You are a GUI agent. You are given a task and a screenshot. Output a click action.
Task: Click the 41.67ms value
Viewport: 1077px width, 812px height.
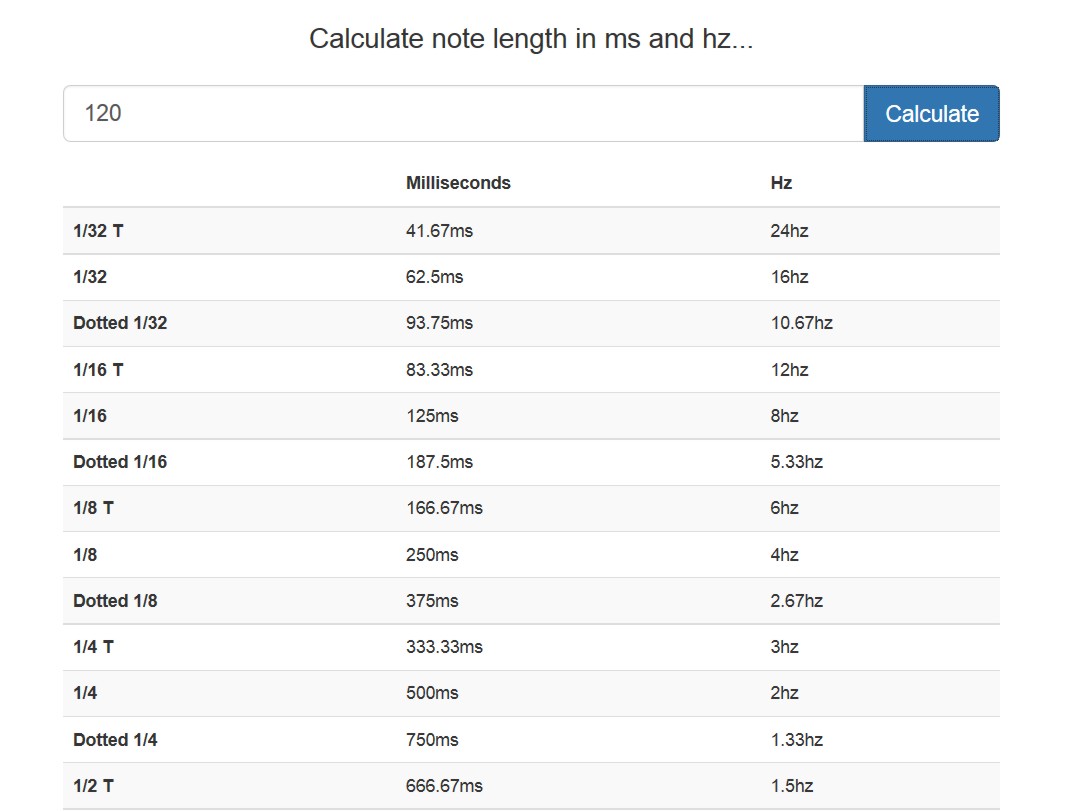click(439, 231)
